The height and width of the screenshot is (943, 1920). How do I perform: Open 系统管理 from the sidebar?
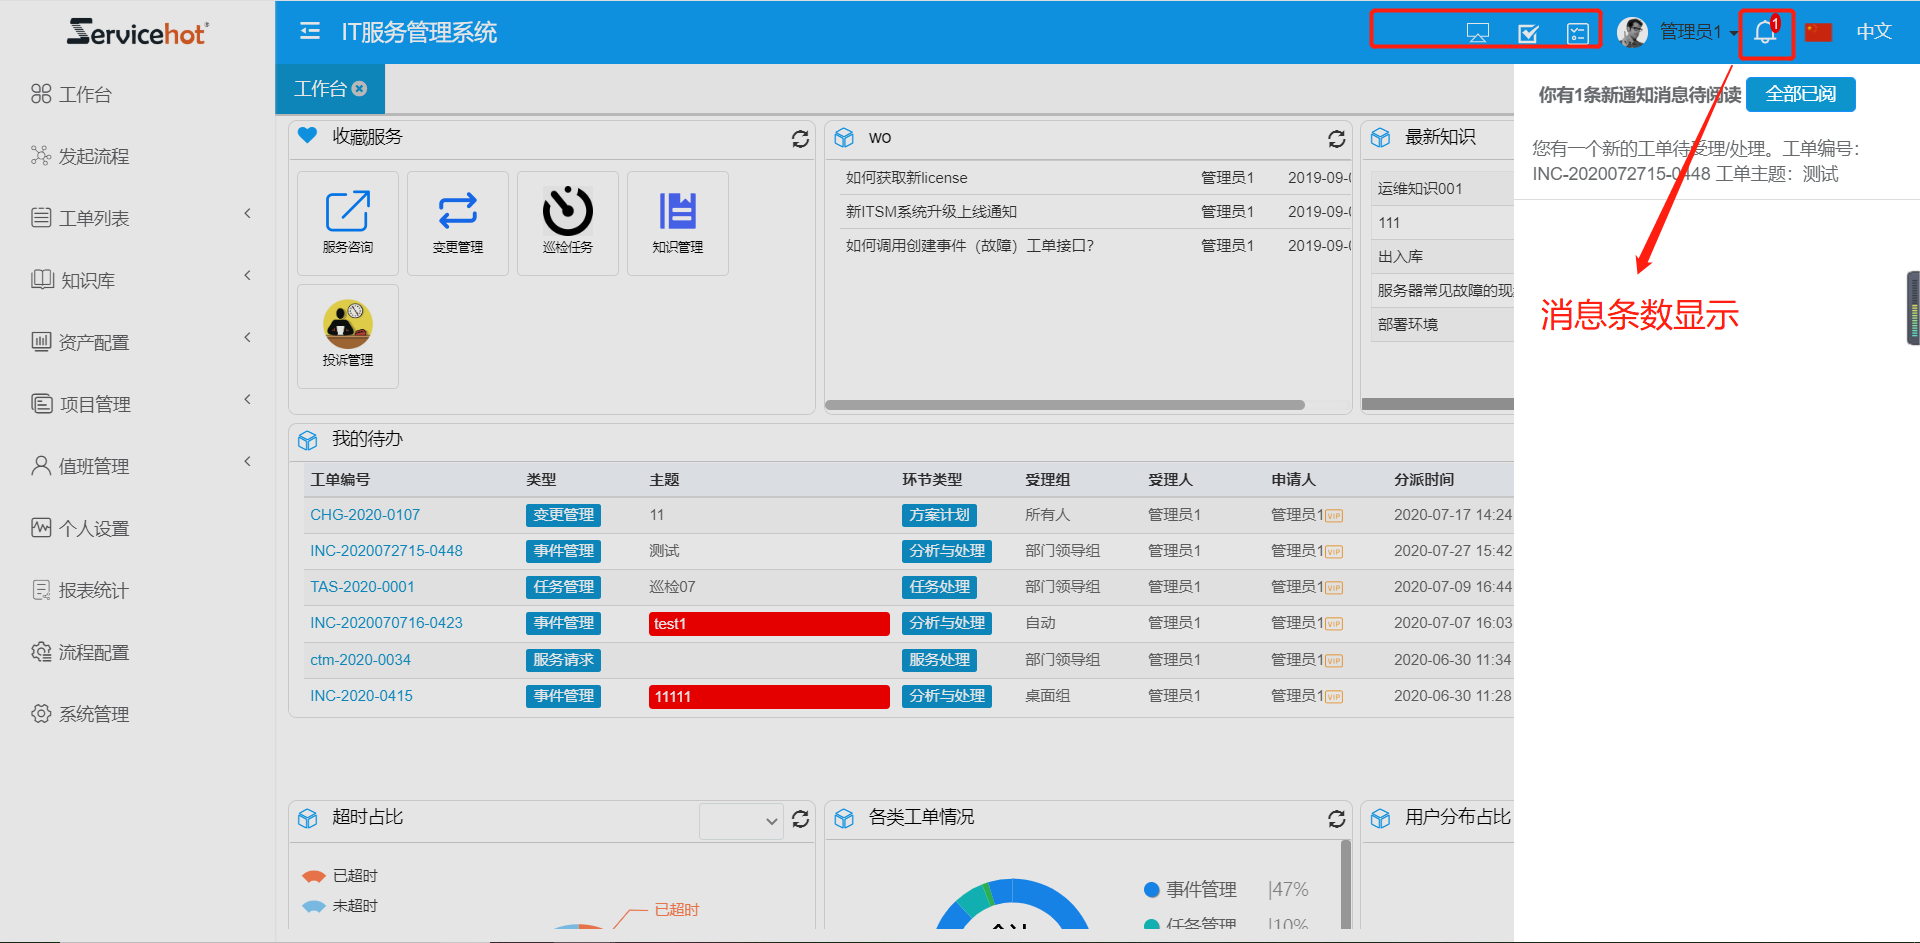point(94,714)
